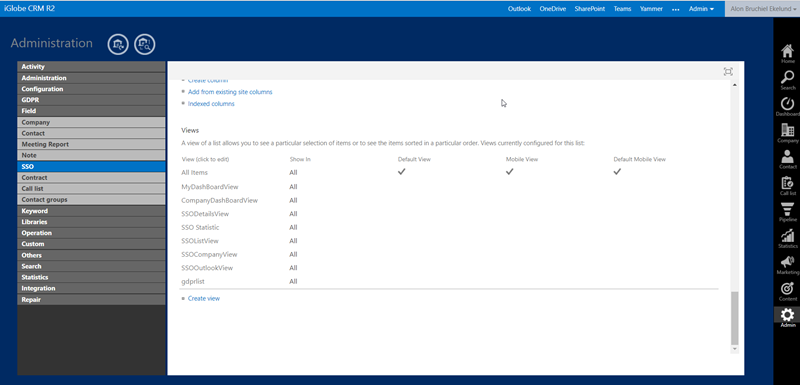The width and height of the screenshot is (800, 385).
Task: Expand the Integration section
Action: [x=91, y=289]
